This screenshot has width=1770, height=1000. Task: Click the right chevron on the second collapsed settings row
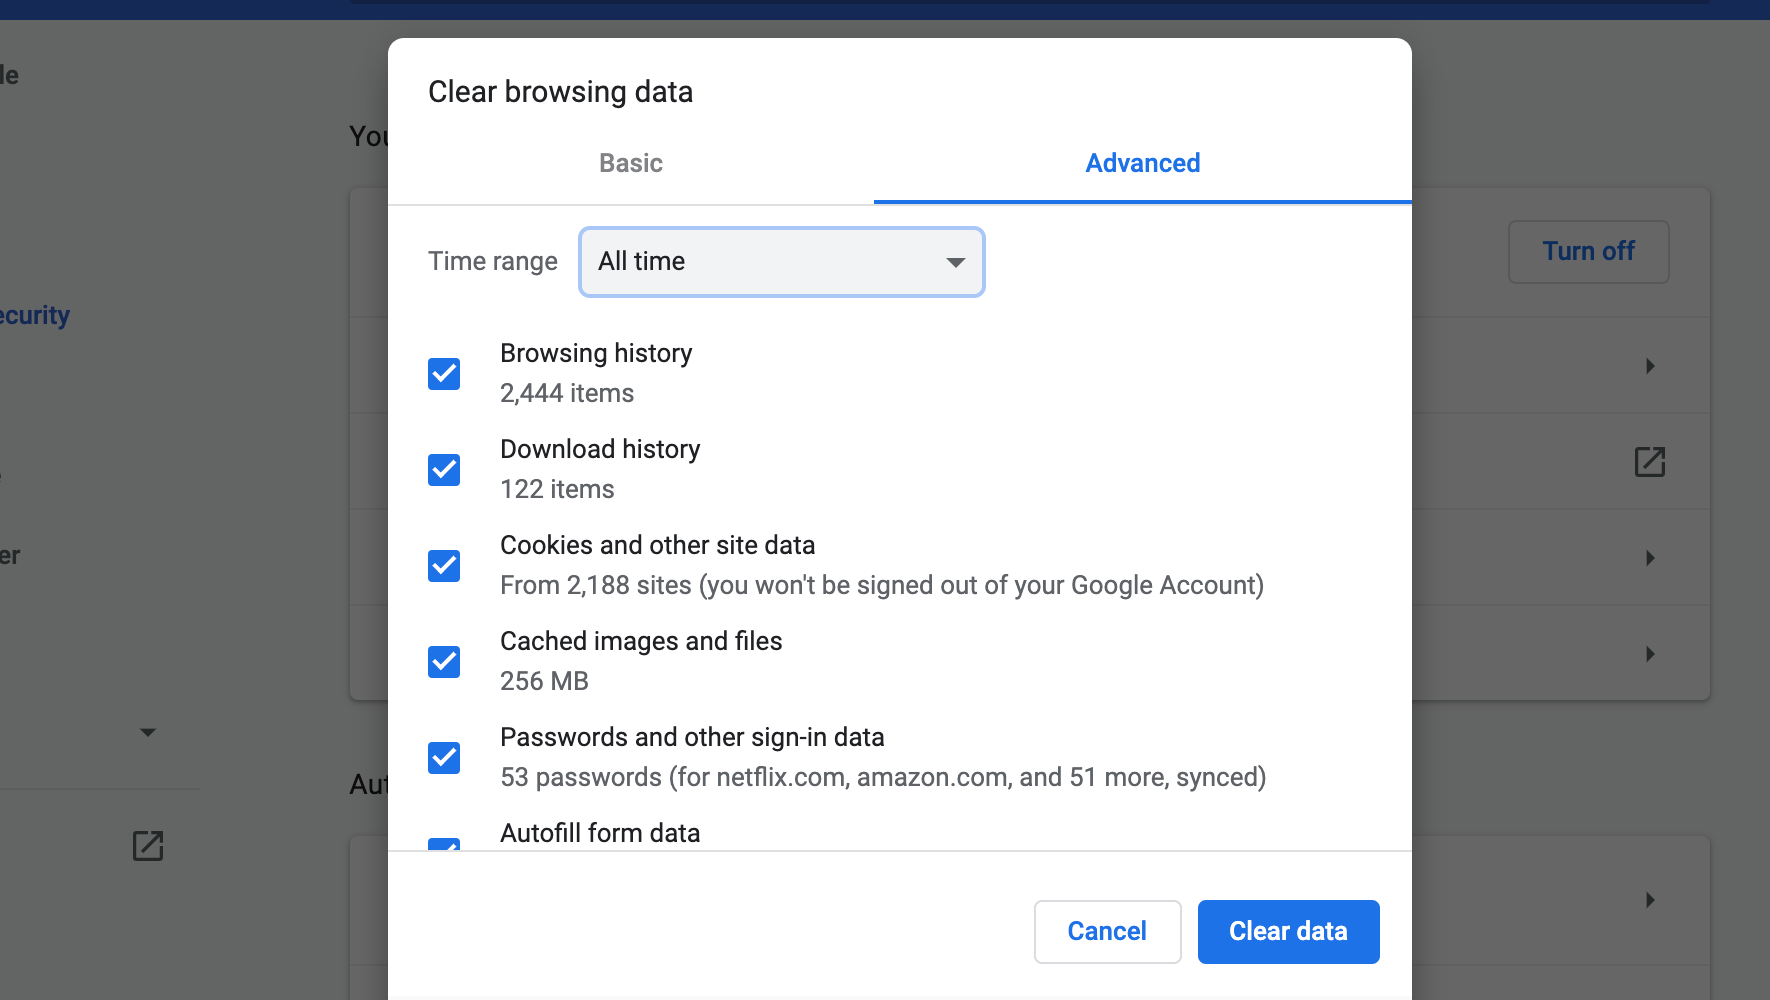[x=1649, y=558]
